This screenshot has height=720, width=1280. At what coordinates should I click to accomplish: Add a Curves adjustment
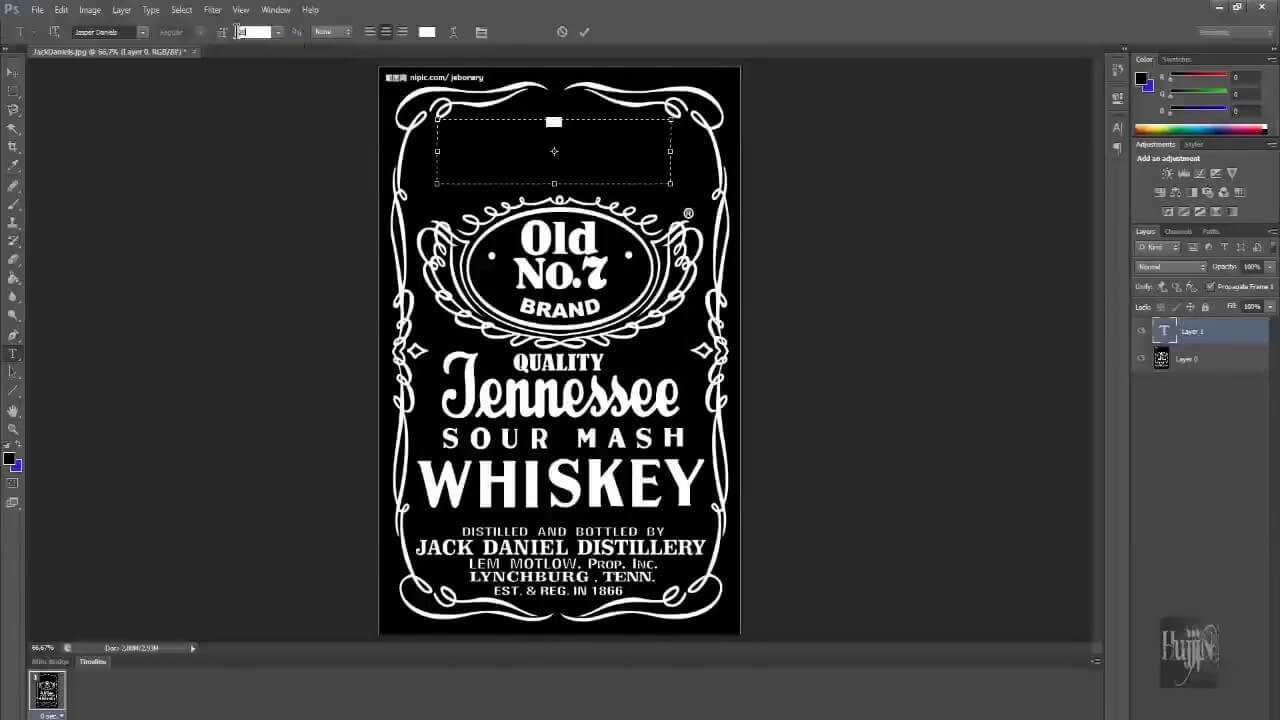tap(1199, 173)
